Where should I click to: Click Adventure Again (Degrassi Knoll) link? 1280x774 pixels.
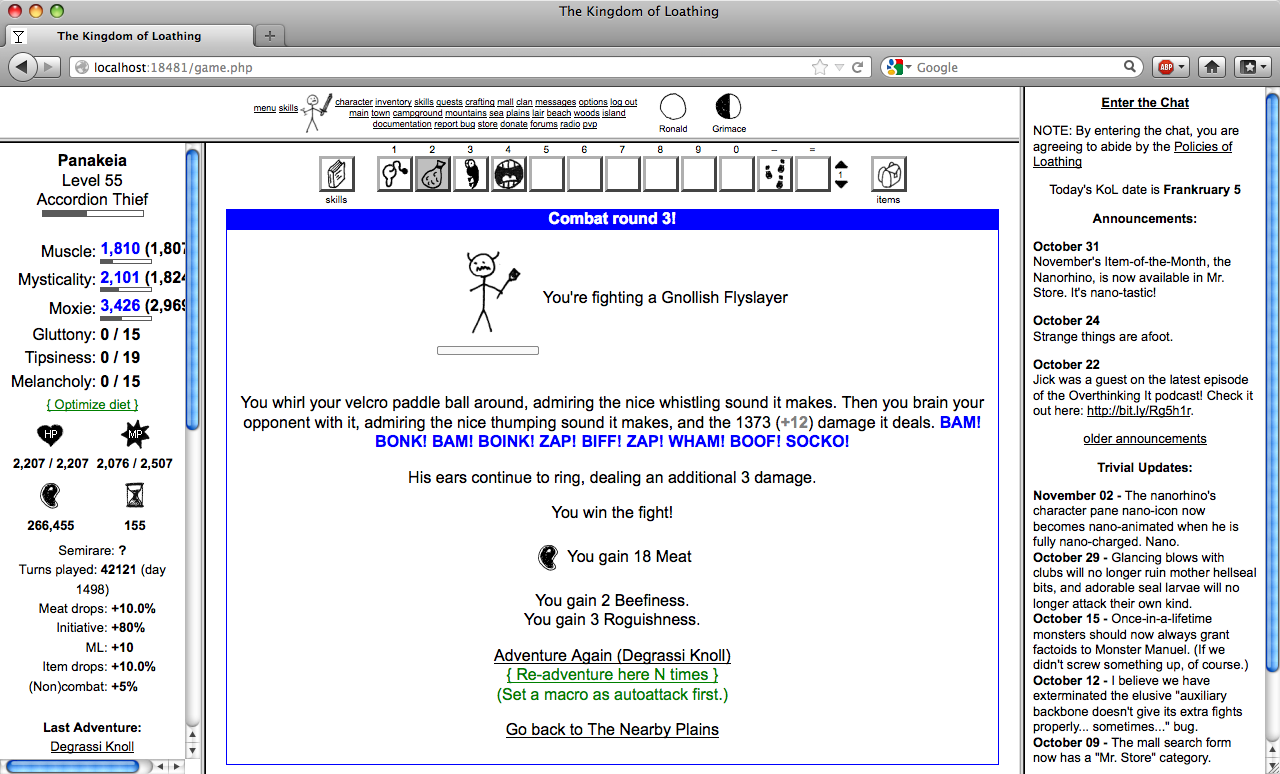[x=612, y=656]
